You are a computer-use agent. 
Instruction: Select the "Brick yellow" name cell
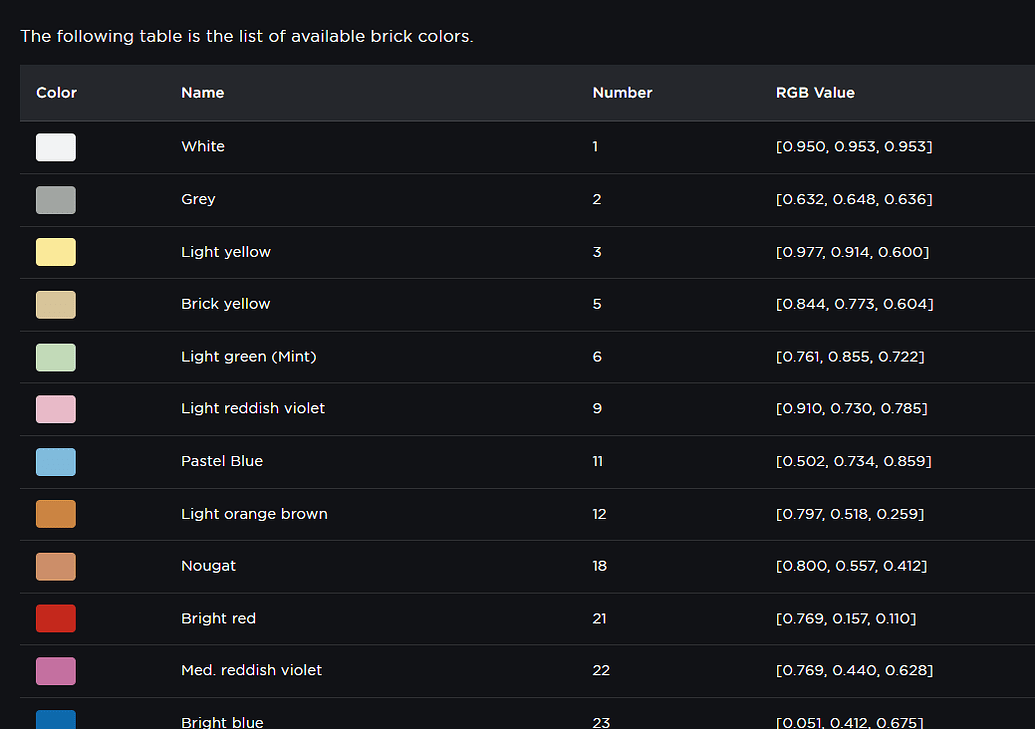(x=226, y=304)
